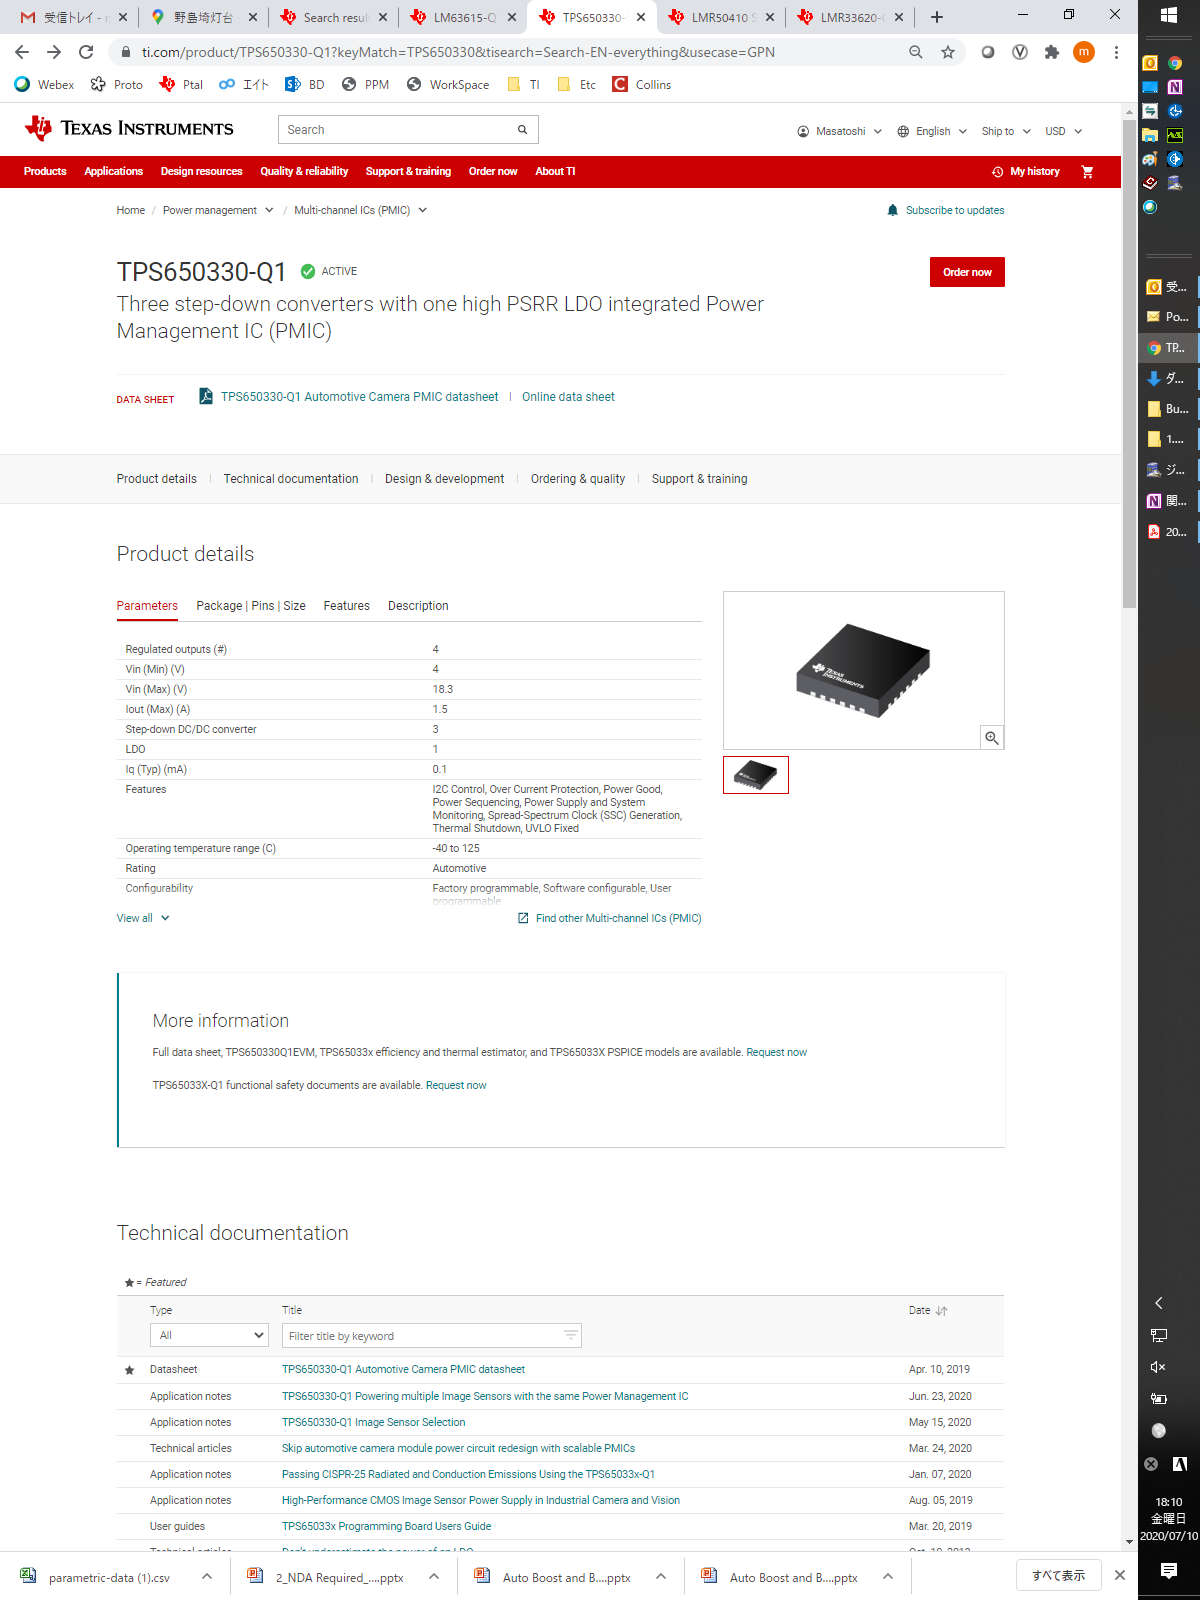The image size is (1200, 1600).
Task: Open the WorkSpace bookmark
Action: (x=448, y=85)
